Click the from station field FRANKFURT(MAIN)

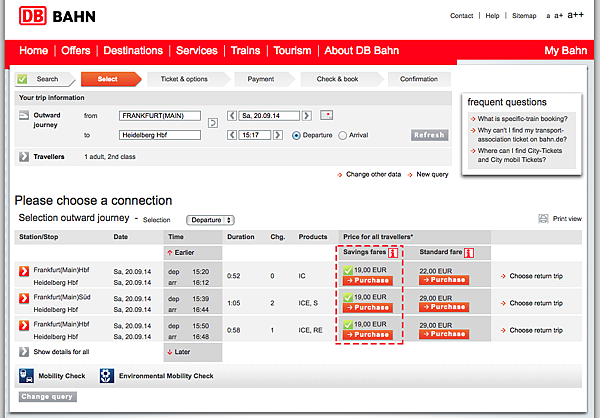pos(160,116)
